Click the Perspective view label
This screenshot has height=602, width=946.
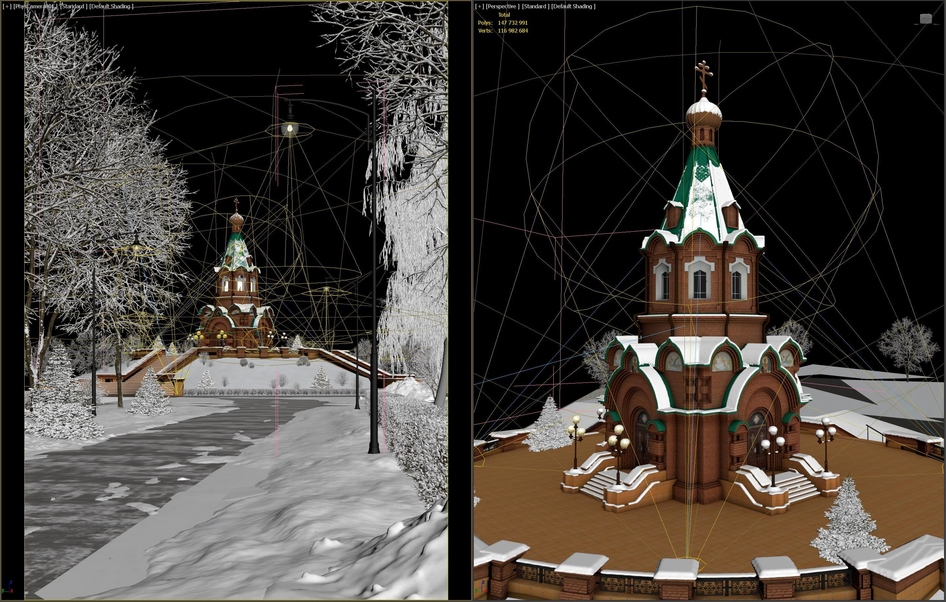click(x=503, y=6)
